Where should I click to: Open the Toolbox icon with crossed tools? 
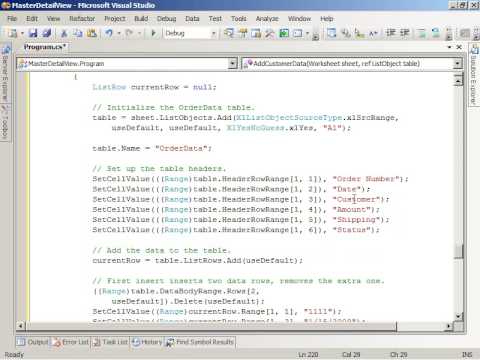pyautogui.click(x=270, y=33)
